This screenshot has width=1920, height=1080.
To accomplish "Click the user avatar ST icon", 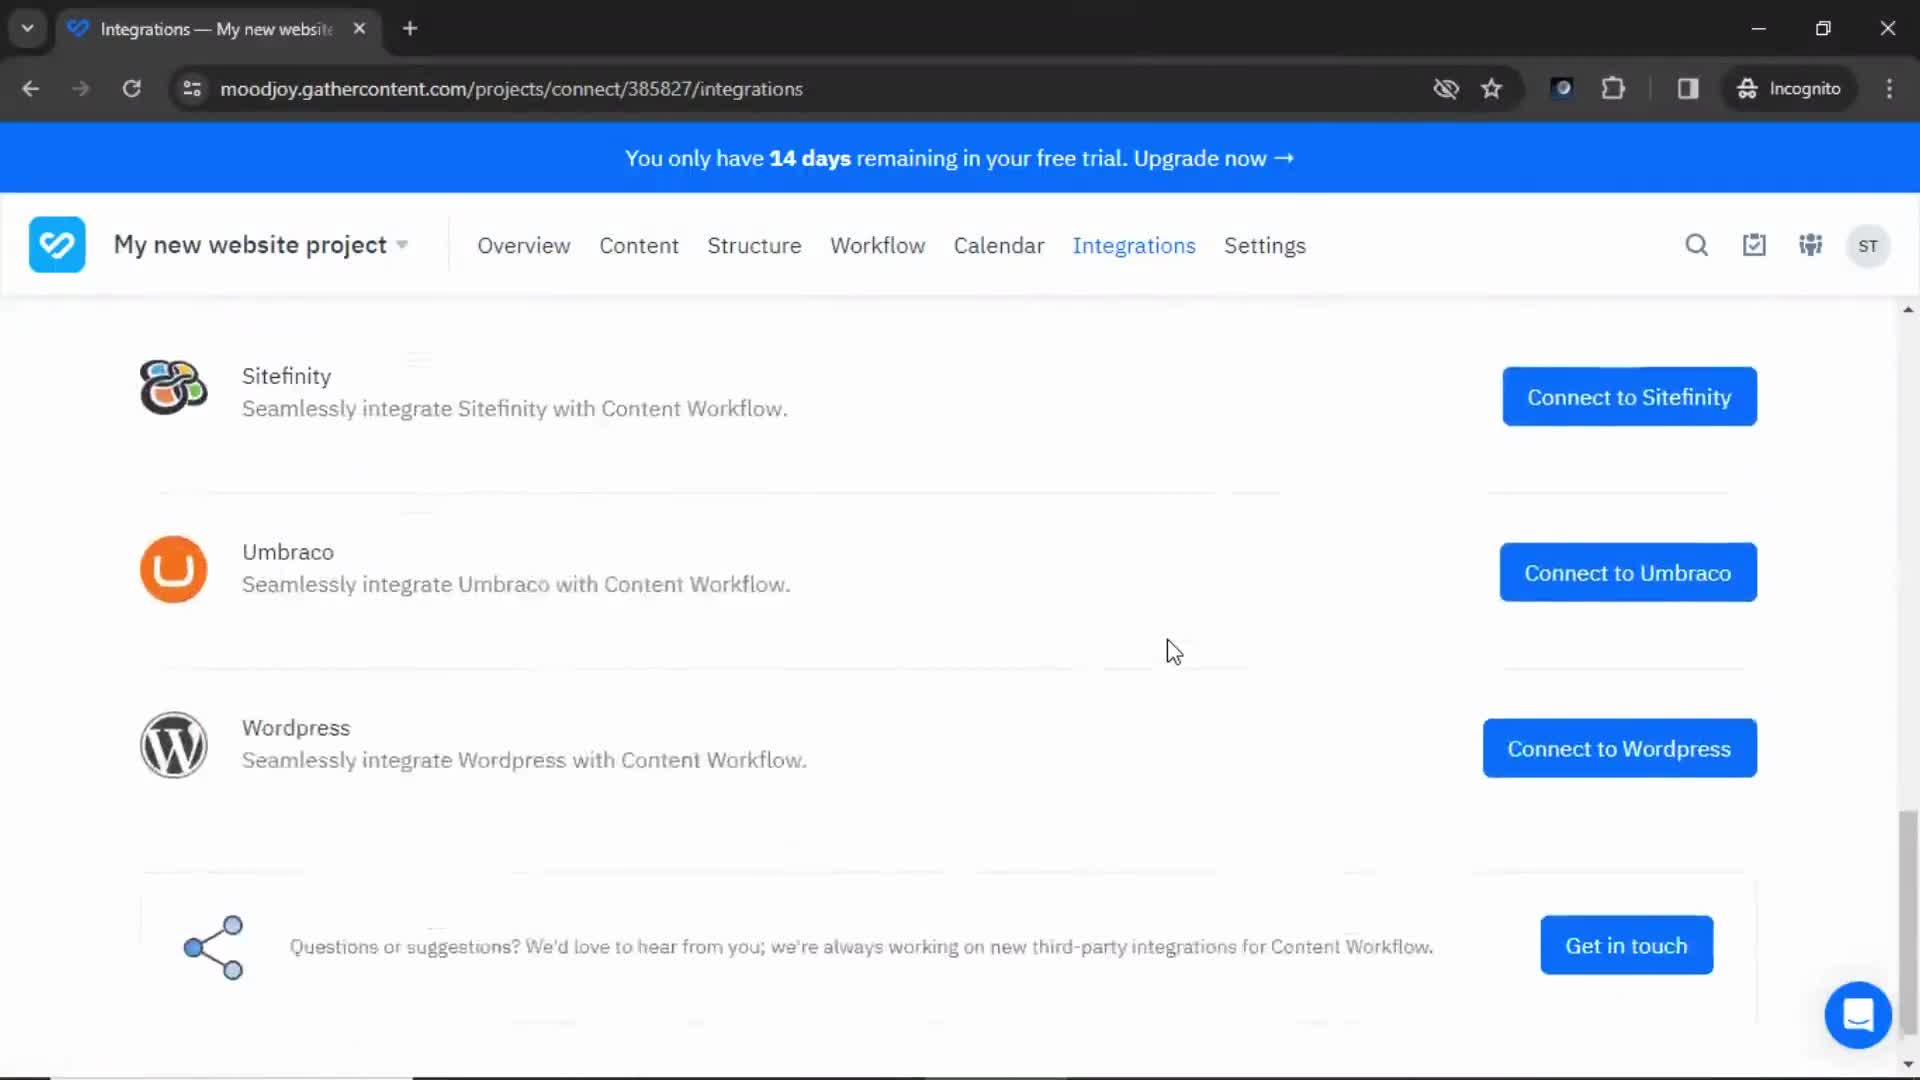I will point(1870,245).
